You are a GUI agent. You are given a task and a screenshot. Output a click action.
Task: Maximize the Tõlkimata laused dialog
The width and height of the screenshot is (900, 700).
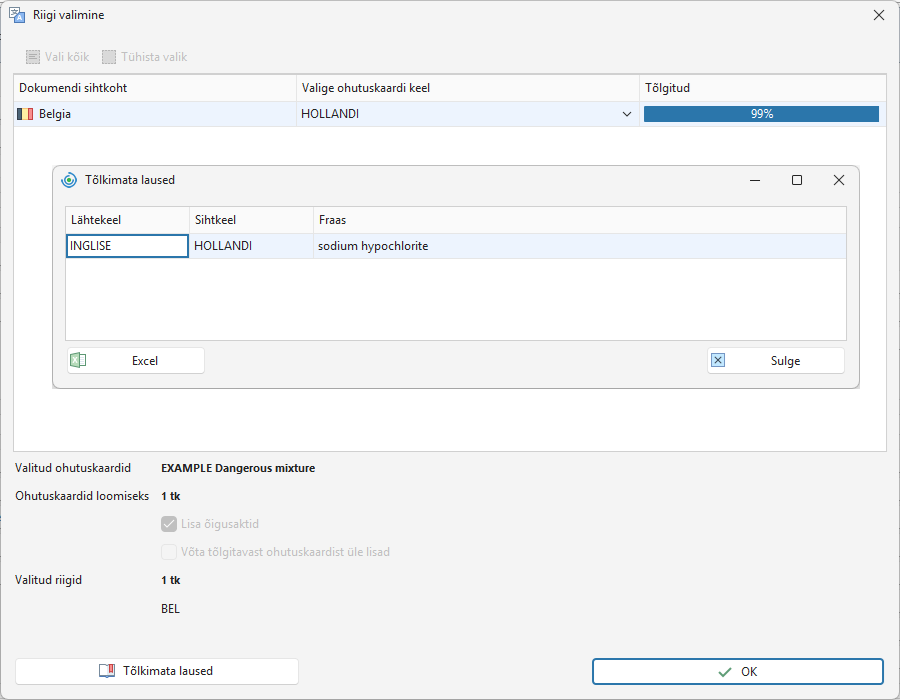(797, 180)
